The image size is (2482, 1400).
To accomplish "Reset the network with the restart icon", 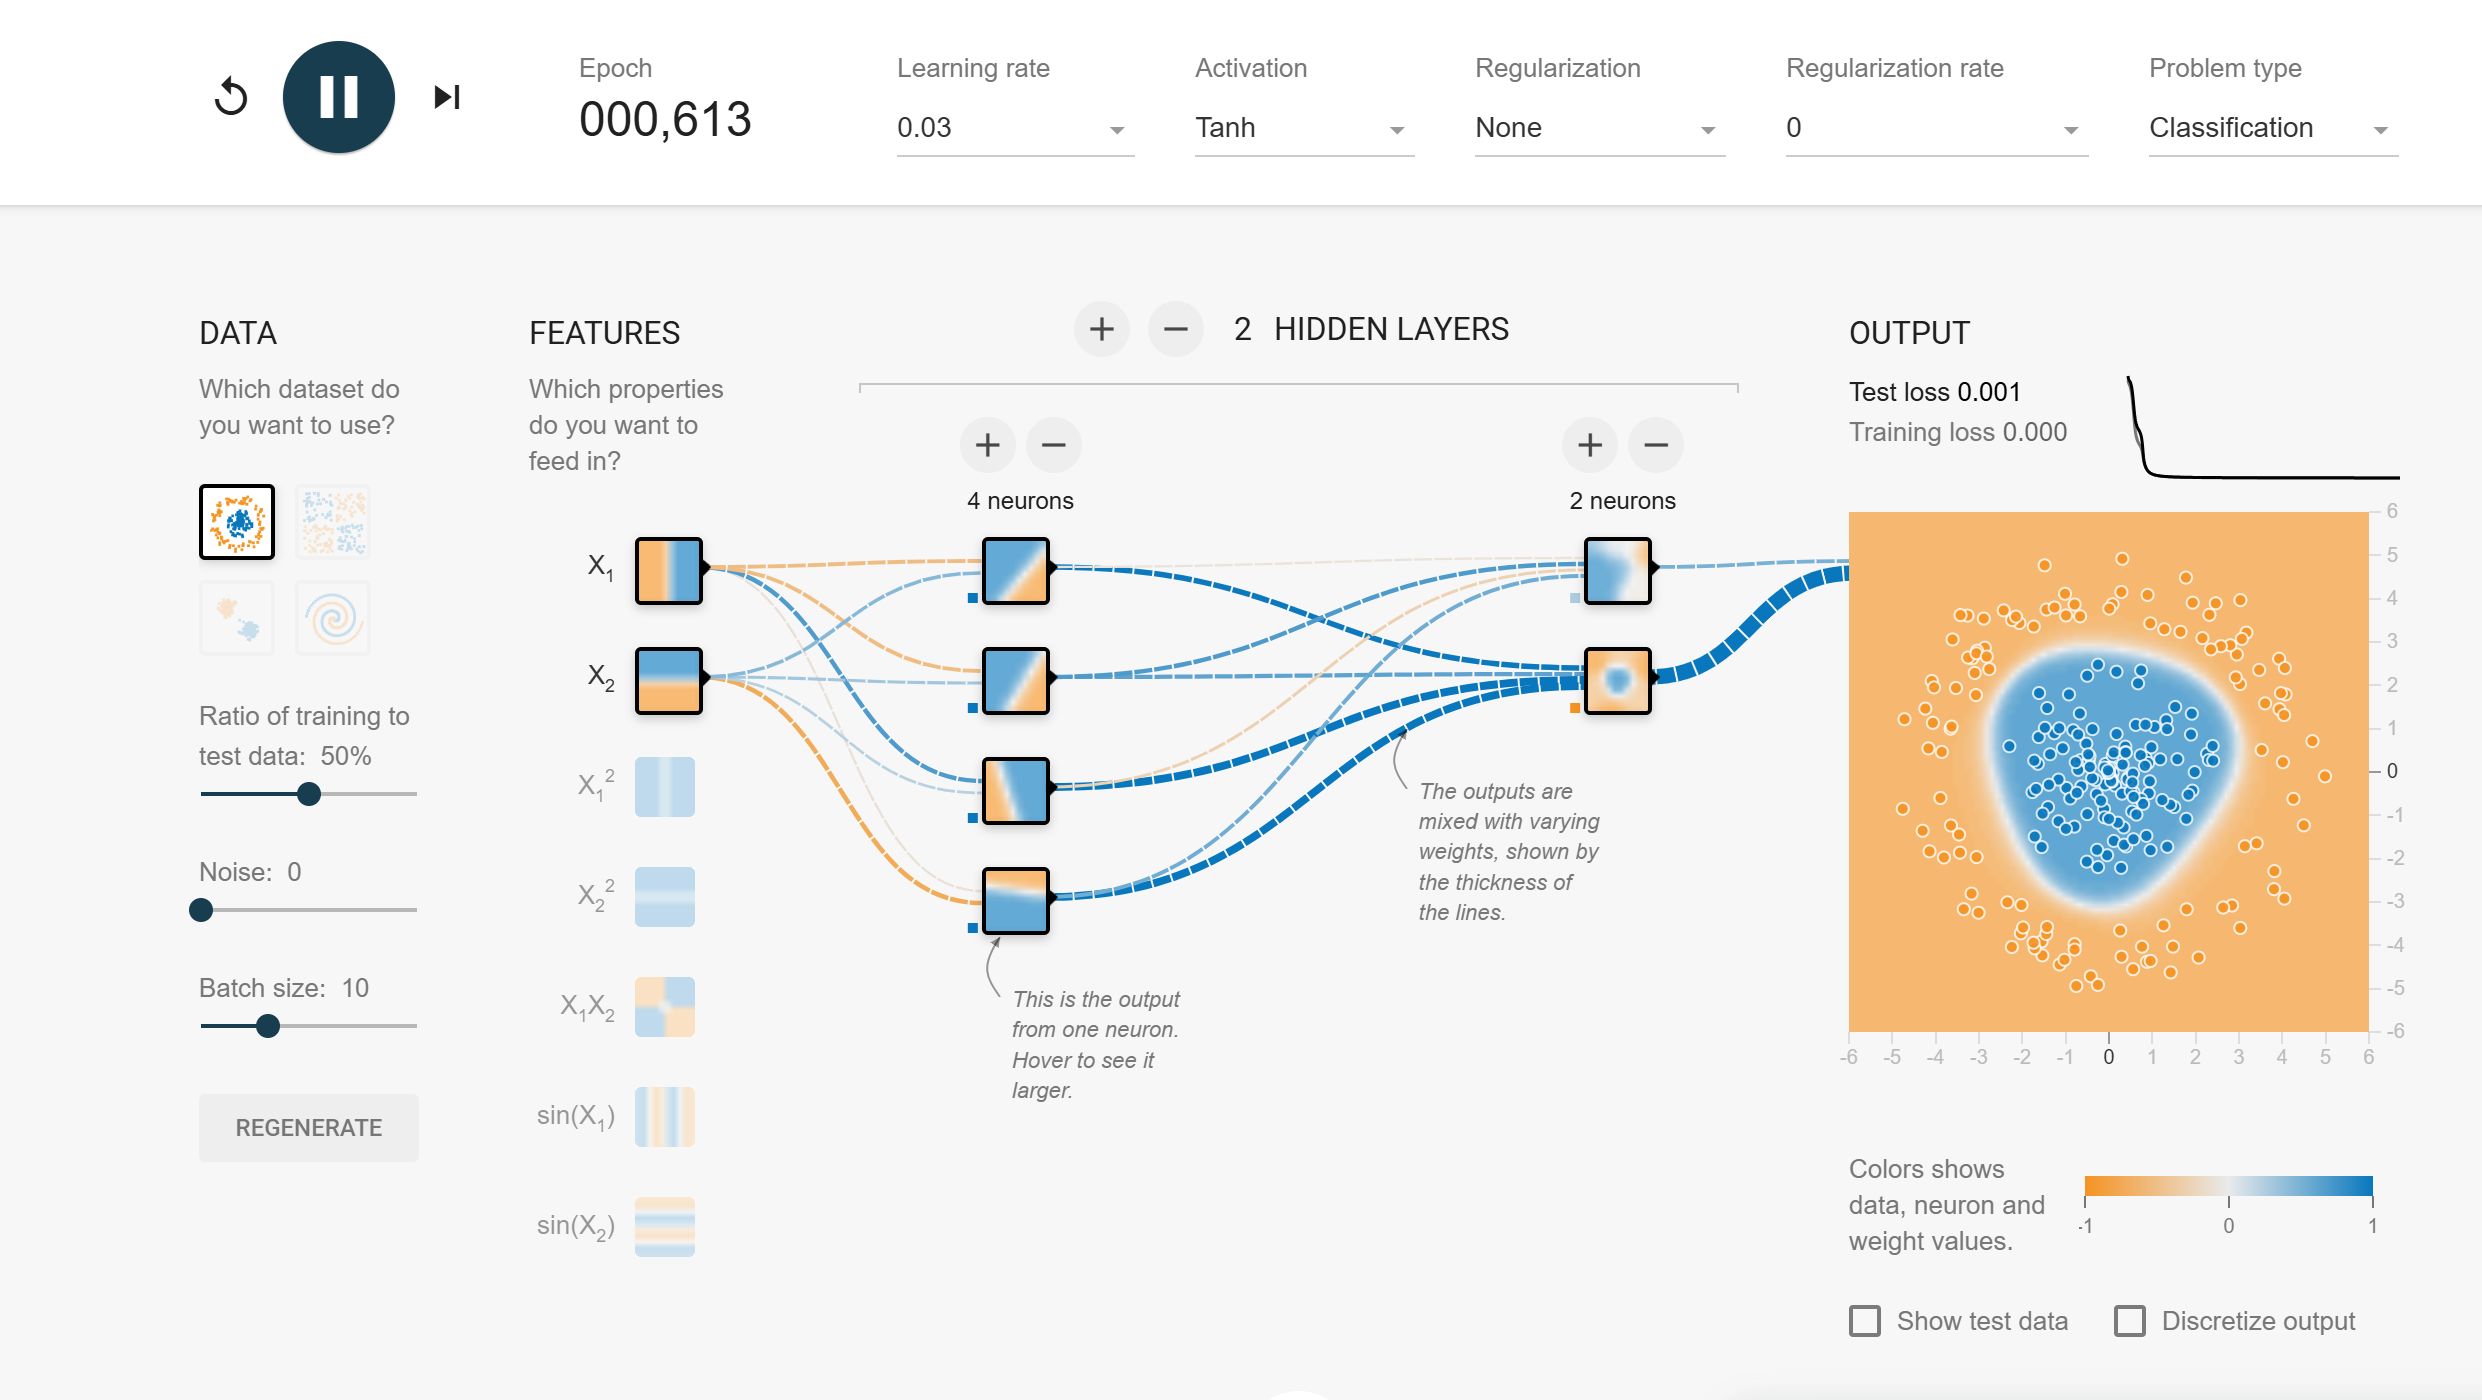I will [231, 97].
